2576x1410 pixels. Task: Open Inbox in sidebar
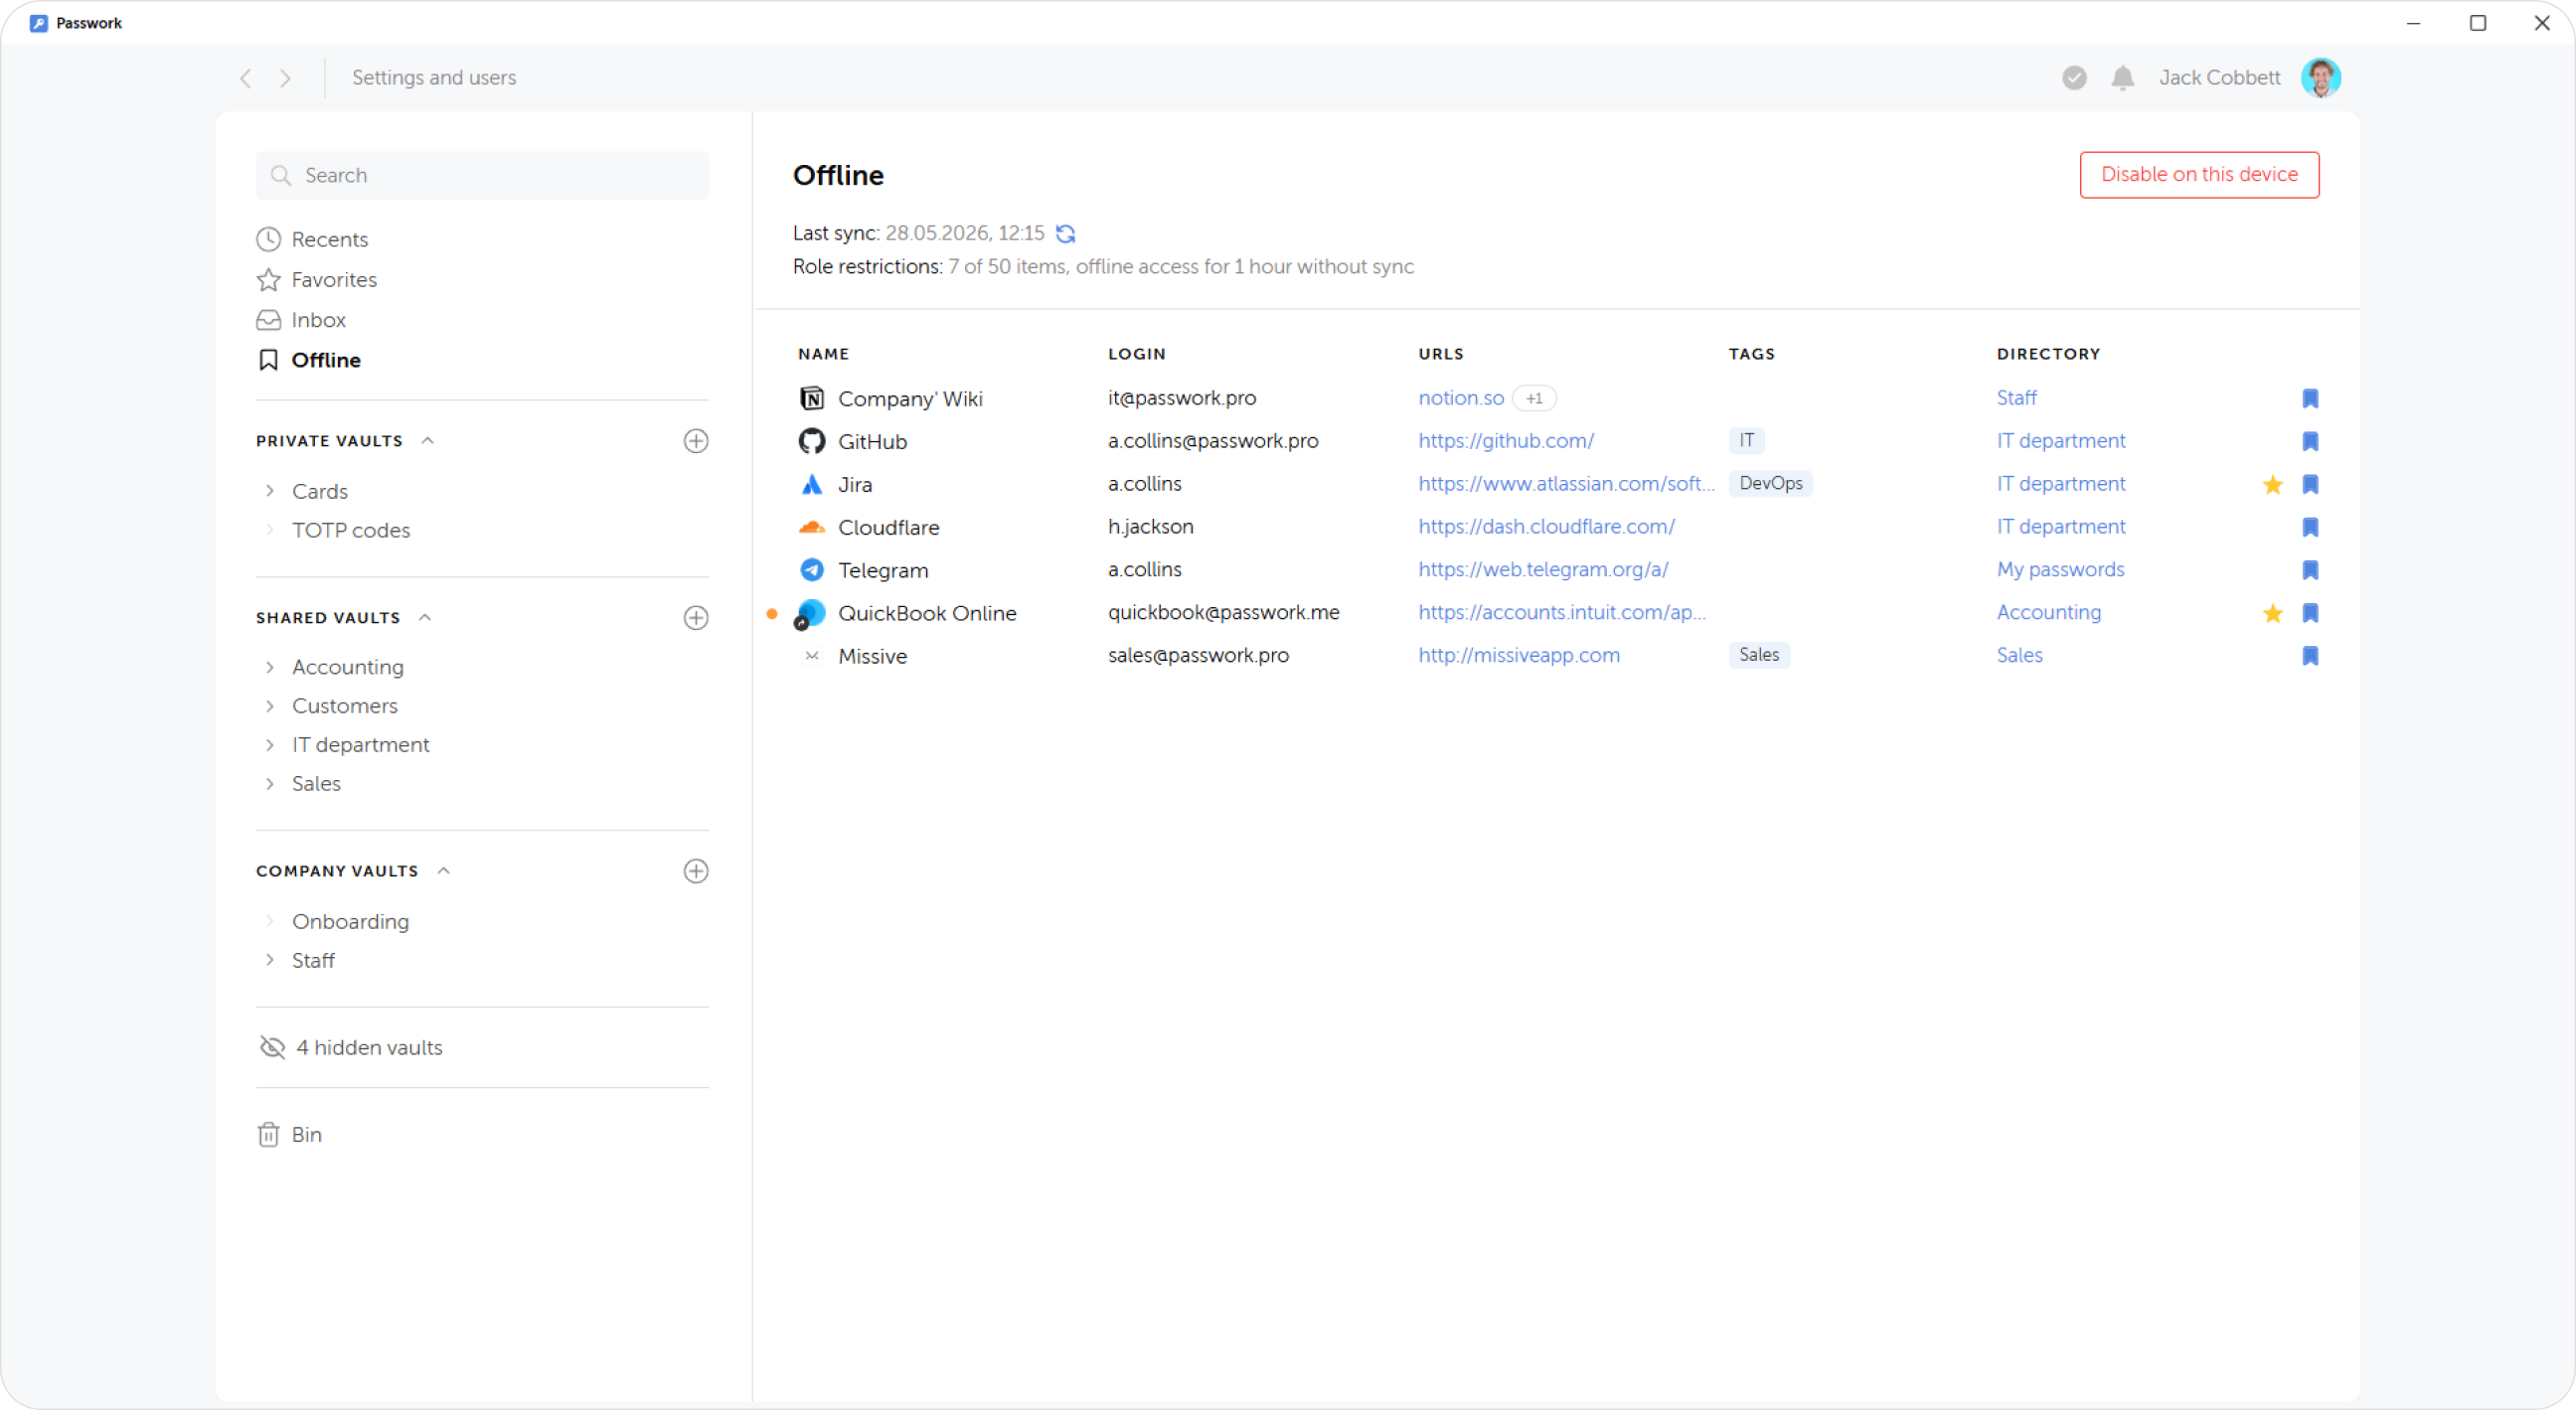301,320
